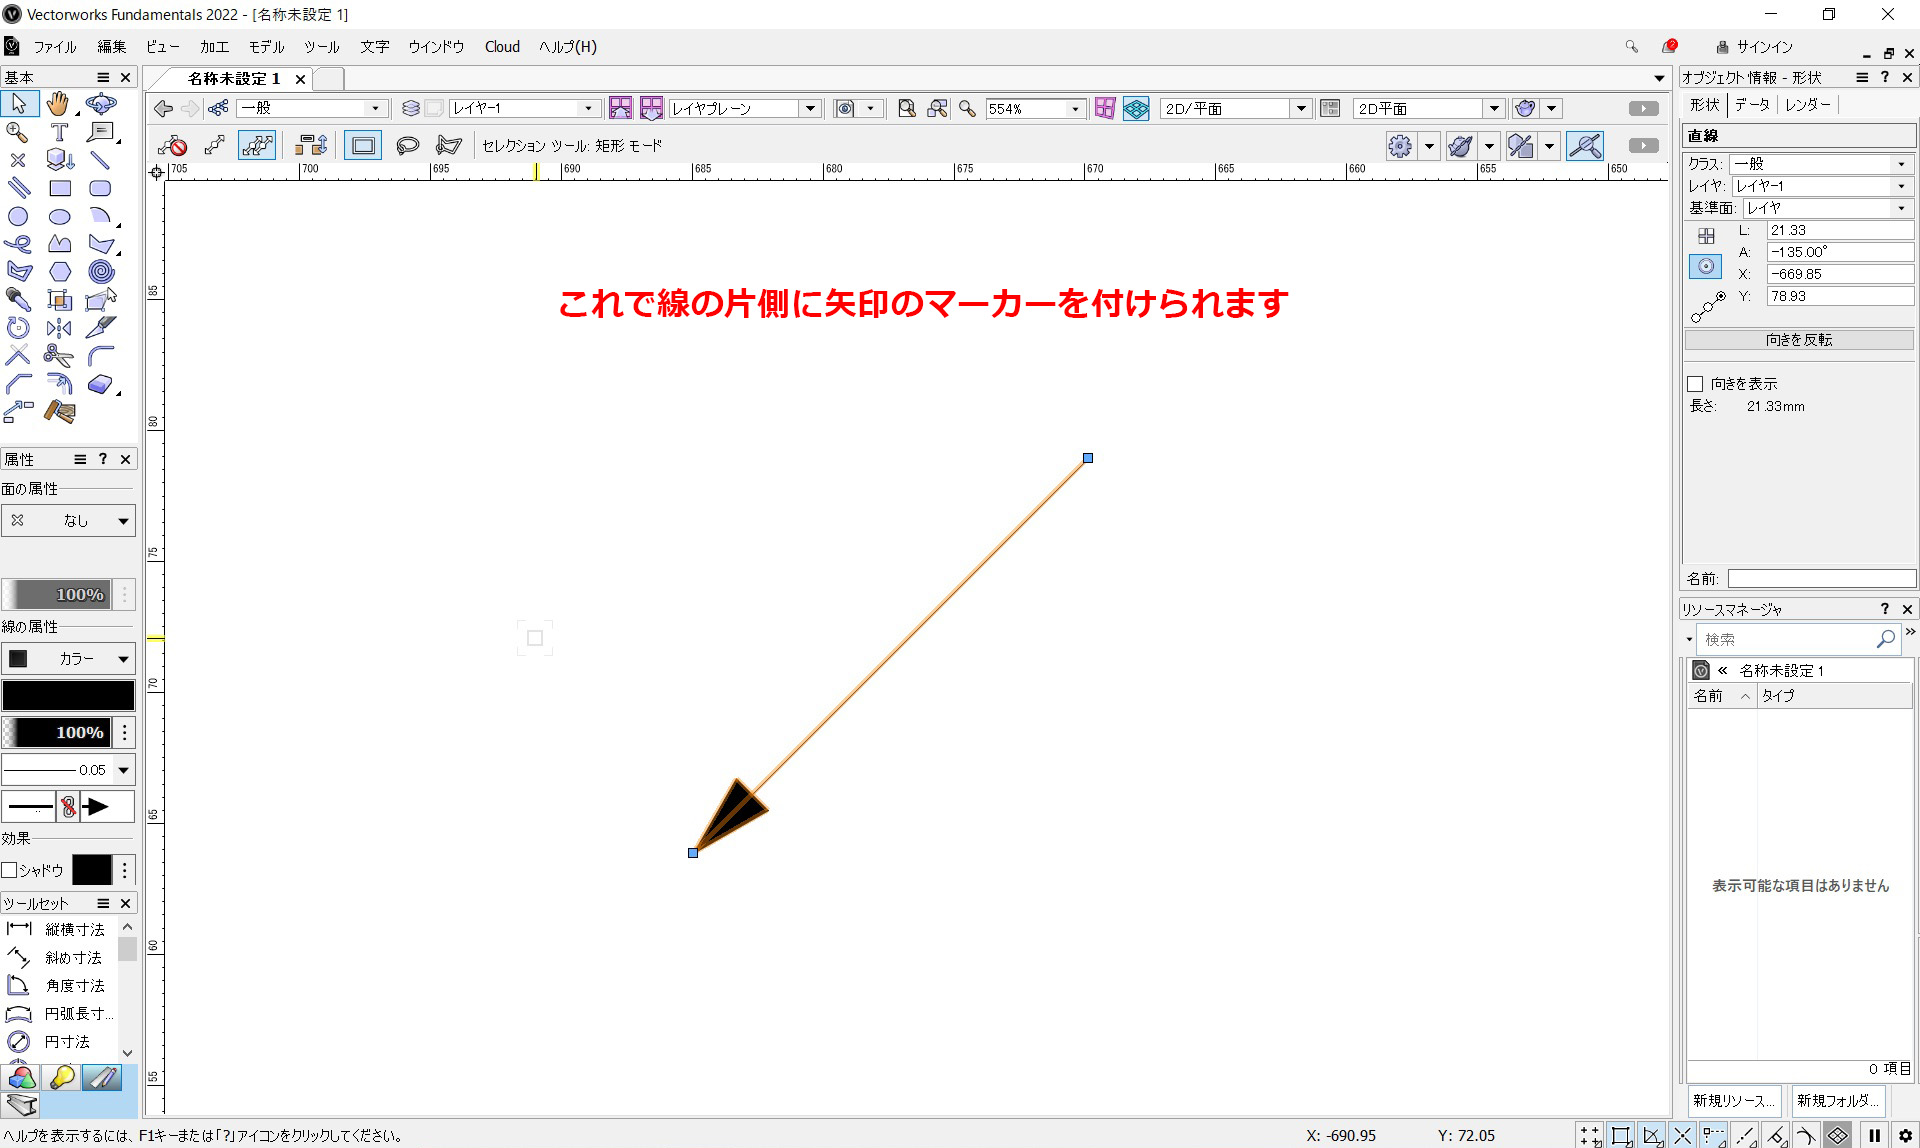This screenshot has width=1920, height=1148.
Task: Click the black line color swatch
Action: (x=68, y=695)
